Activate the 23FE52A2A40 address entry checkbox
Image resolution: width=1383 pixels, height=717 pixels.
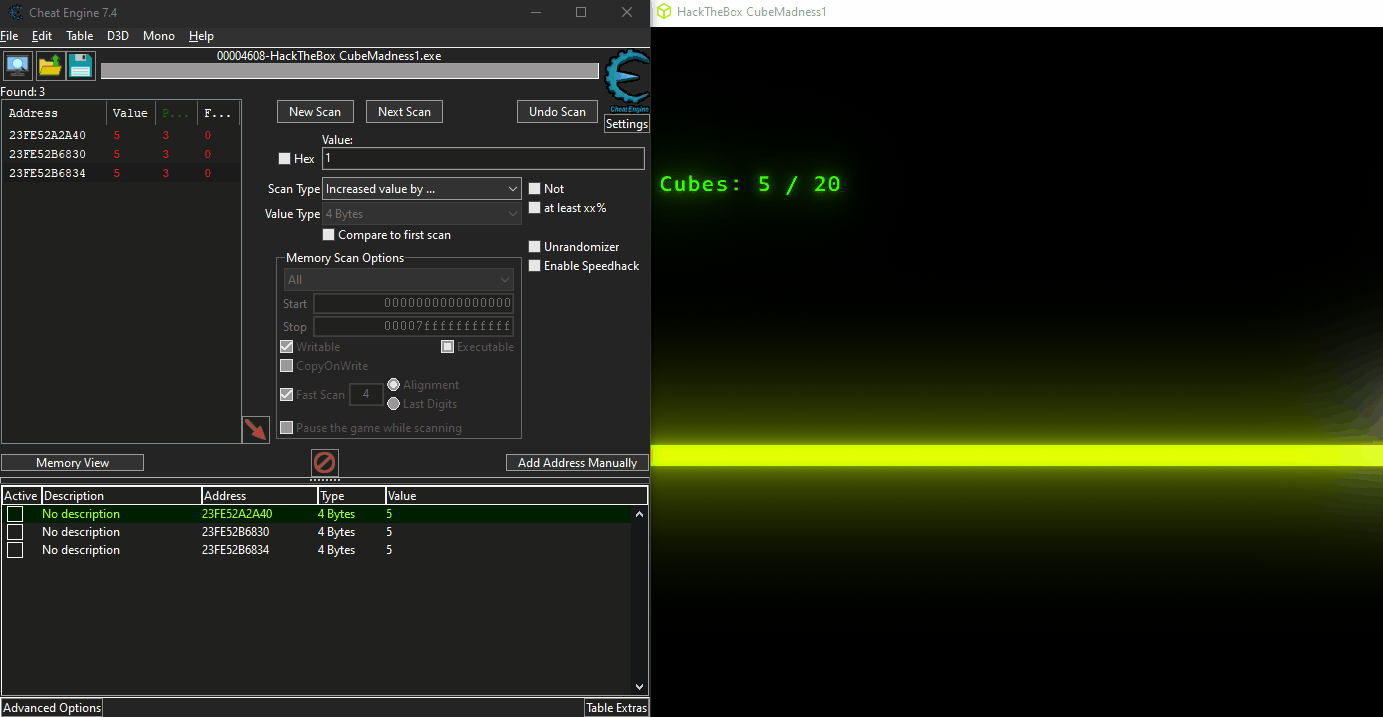pyautogui.click(x=15, y=514)
